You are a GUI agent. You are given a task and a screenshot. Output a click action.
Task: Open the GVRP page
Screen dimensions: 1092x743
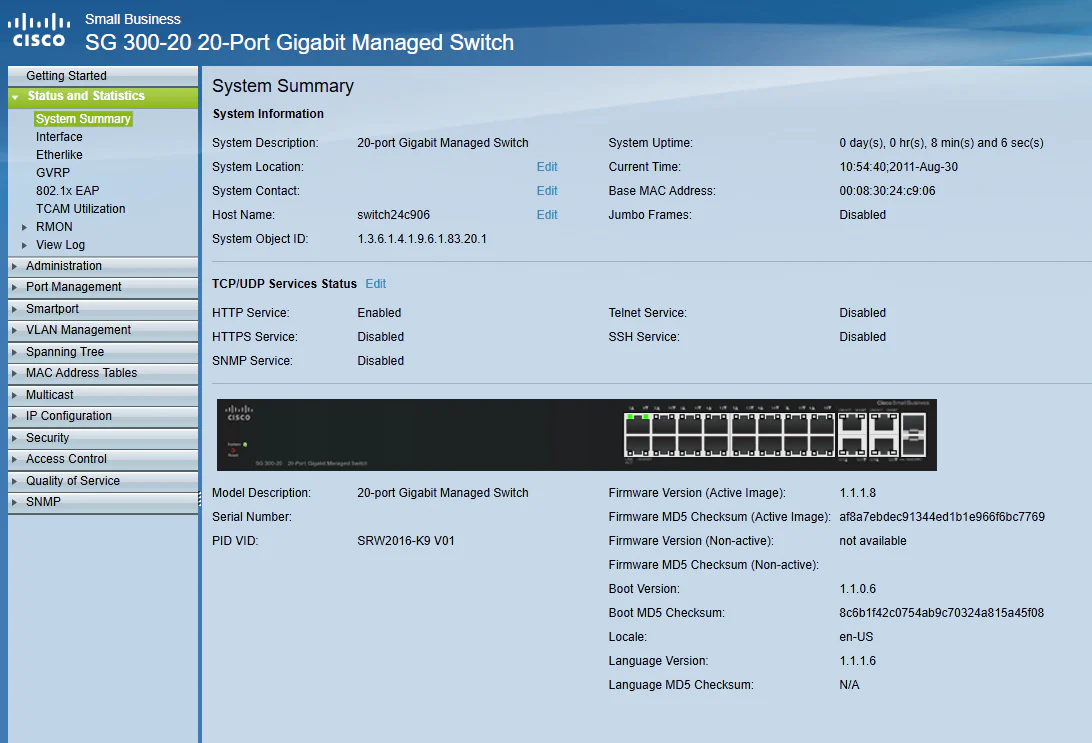tap(53, 173)
